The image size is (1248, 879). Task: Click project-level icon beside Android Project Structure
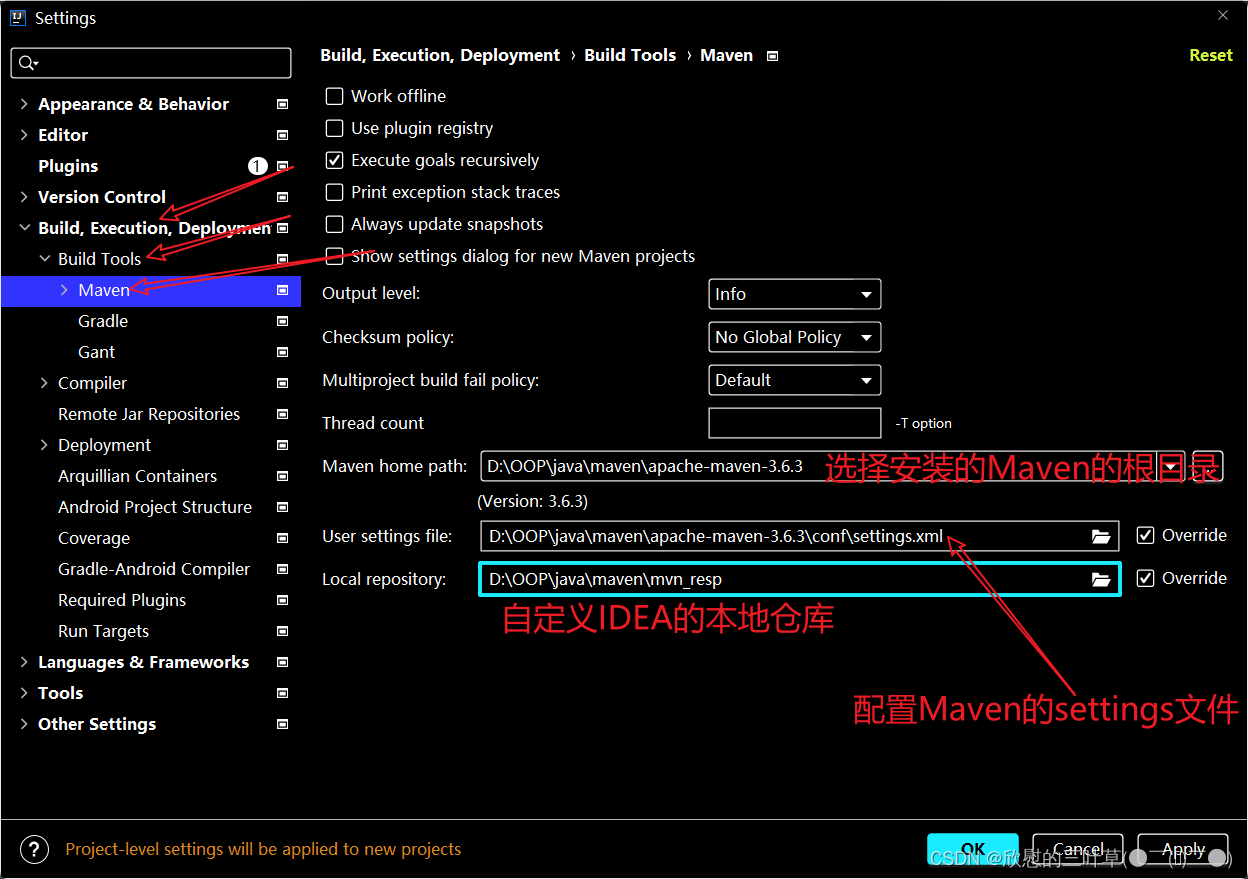coord(283,507)
